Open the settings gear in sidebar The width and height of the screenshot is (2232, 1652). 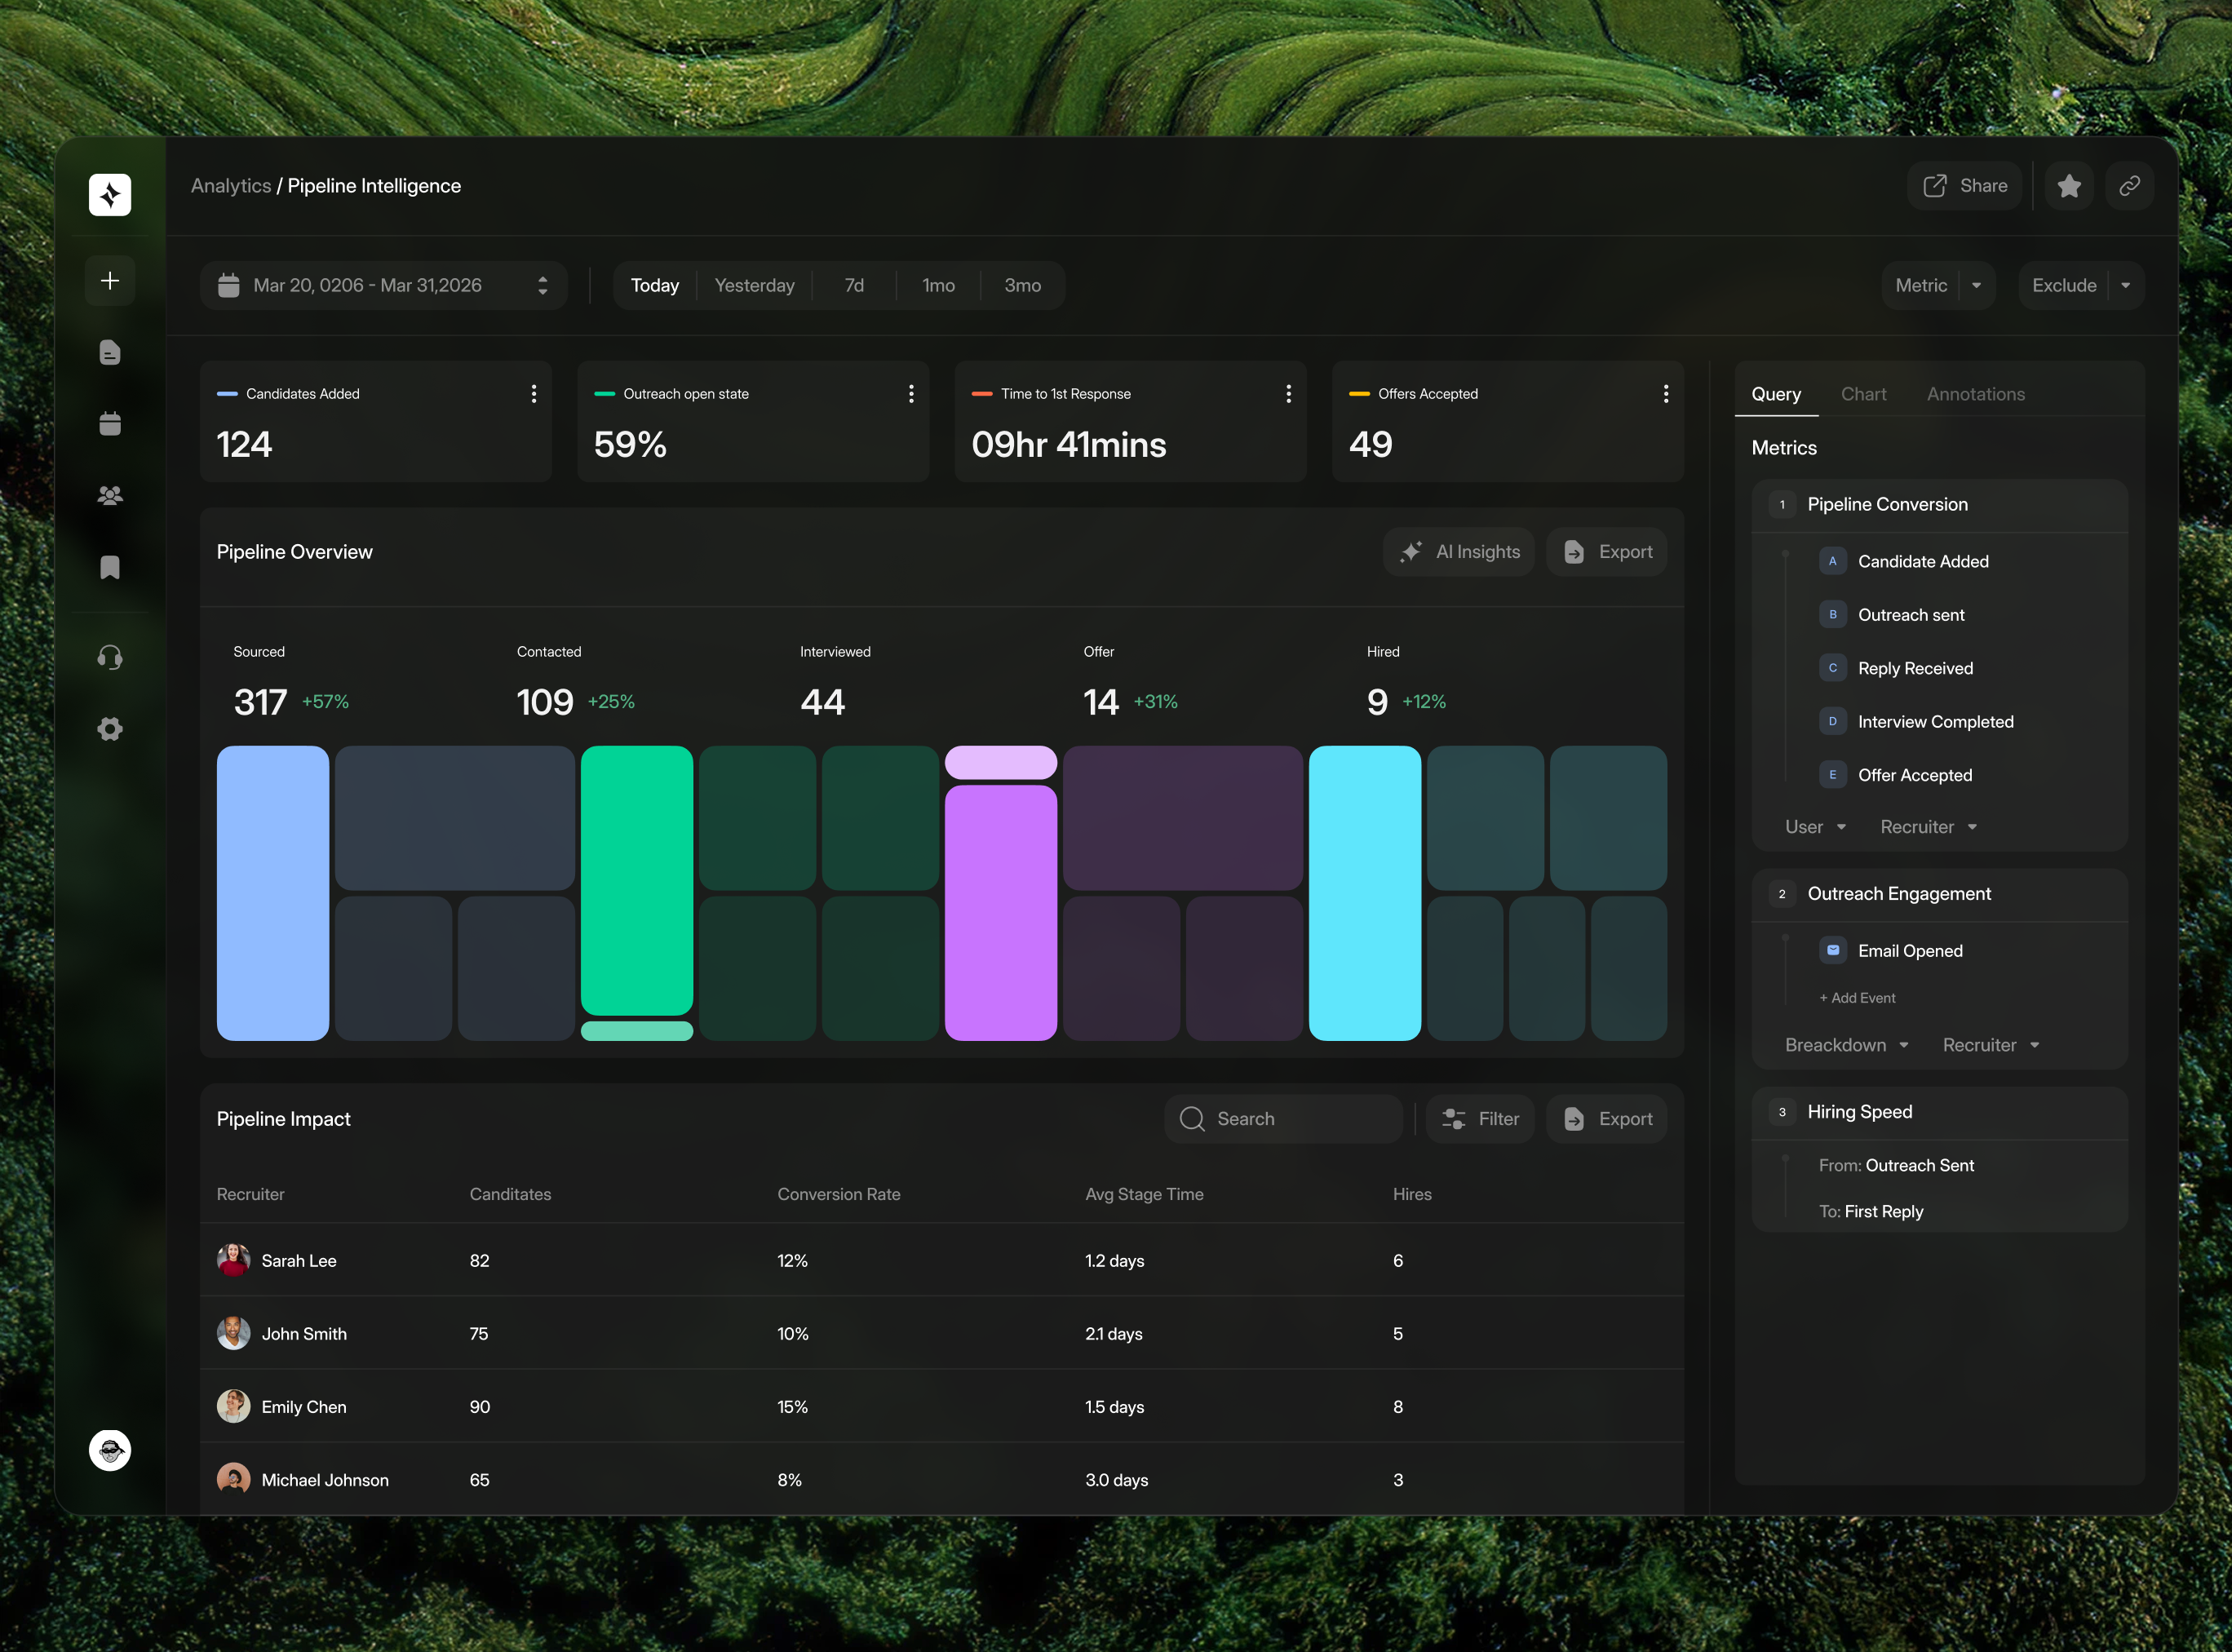(110, 729)
